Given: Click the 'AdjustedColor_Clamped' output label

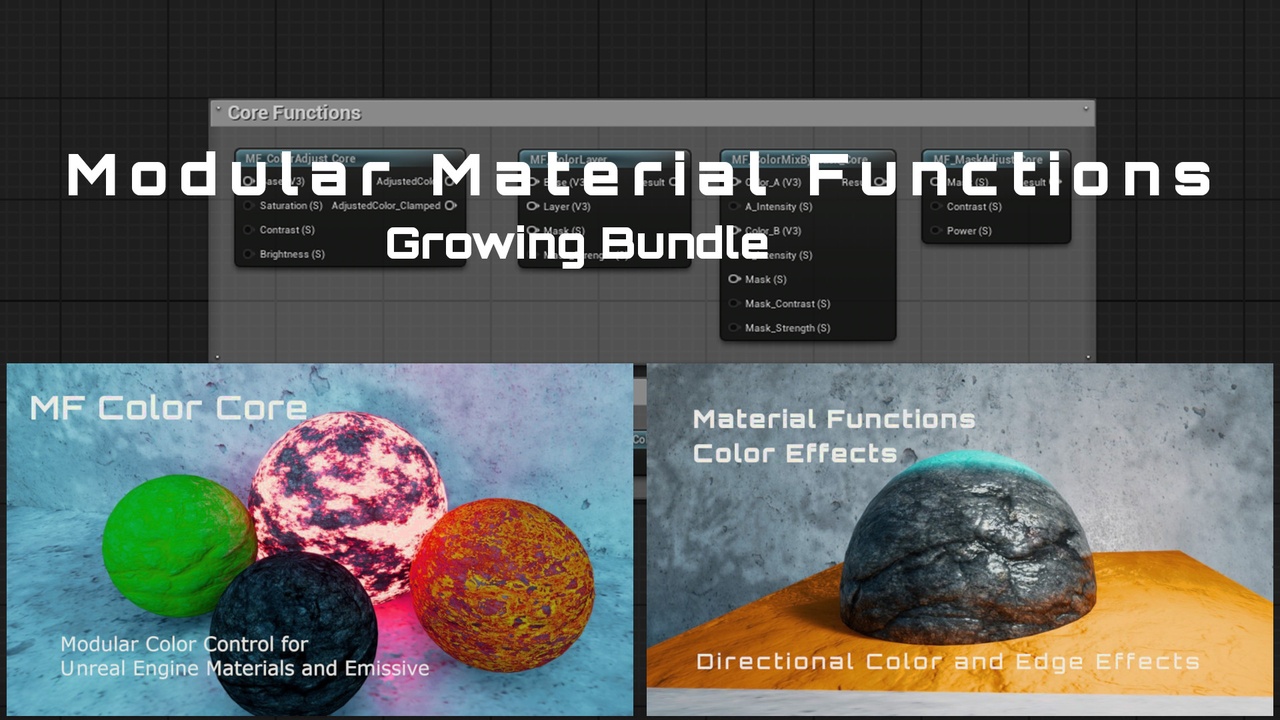Looking at the screenshot, I should click(x=386, y=206).
